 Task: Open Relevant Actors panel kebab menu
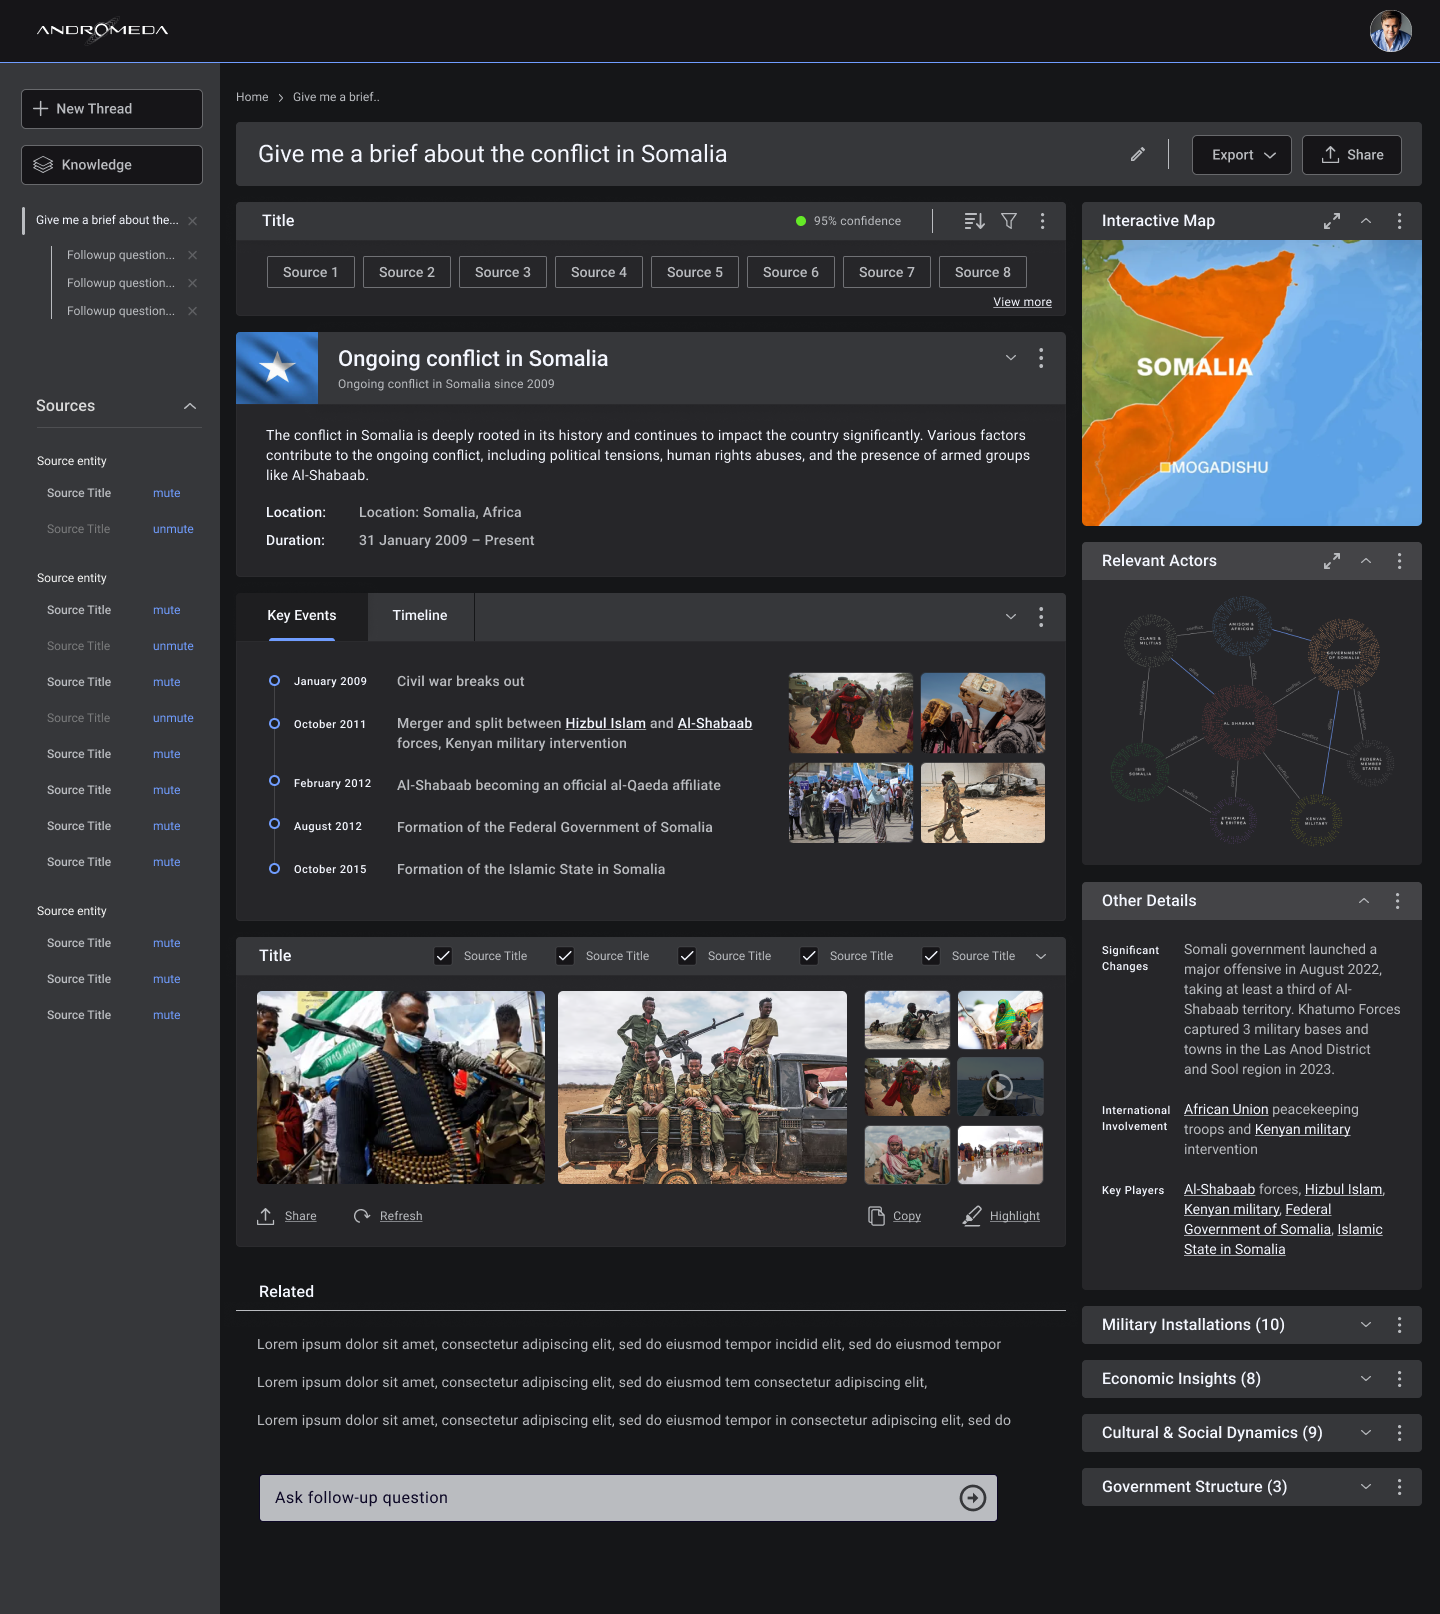coord(1399,561)
